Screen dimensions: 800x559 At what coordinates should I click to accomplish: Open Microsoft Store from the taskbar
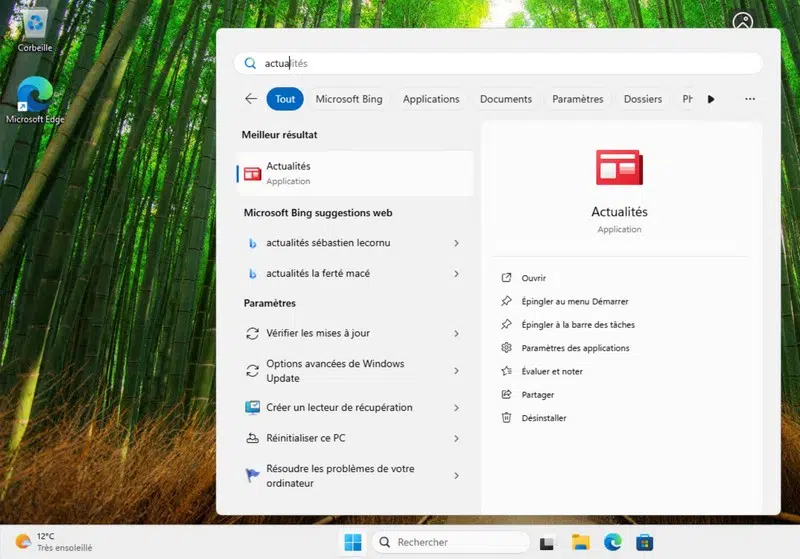click(x=645, y=542)
